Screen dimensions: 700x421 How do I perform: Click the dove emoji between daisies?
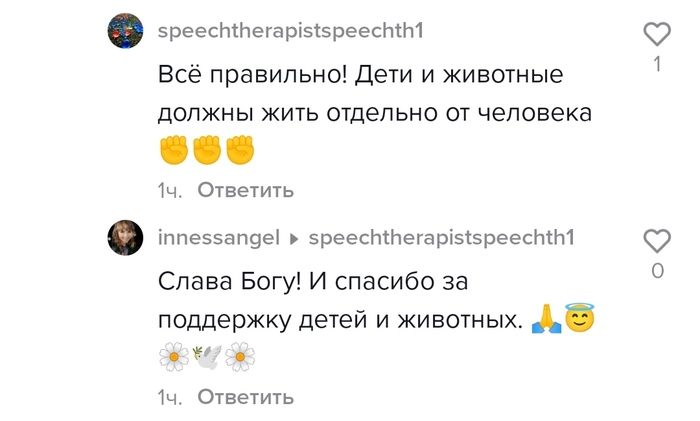coord(207,357)
